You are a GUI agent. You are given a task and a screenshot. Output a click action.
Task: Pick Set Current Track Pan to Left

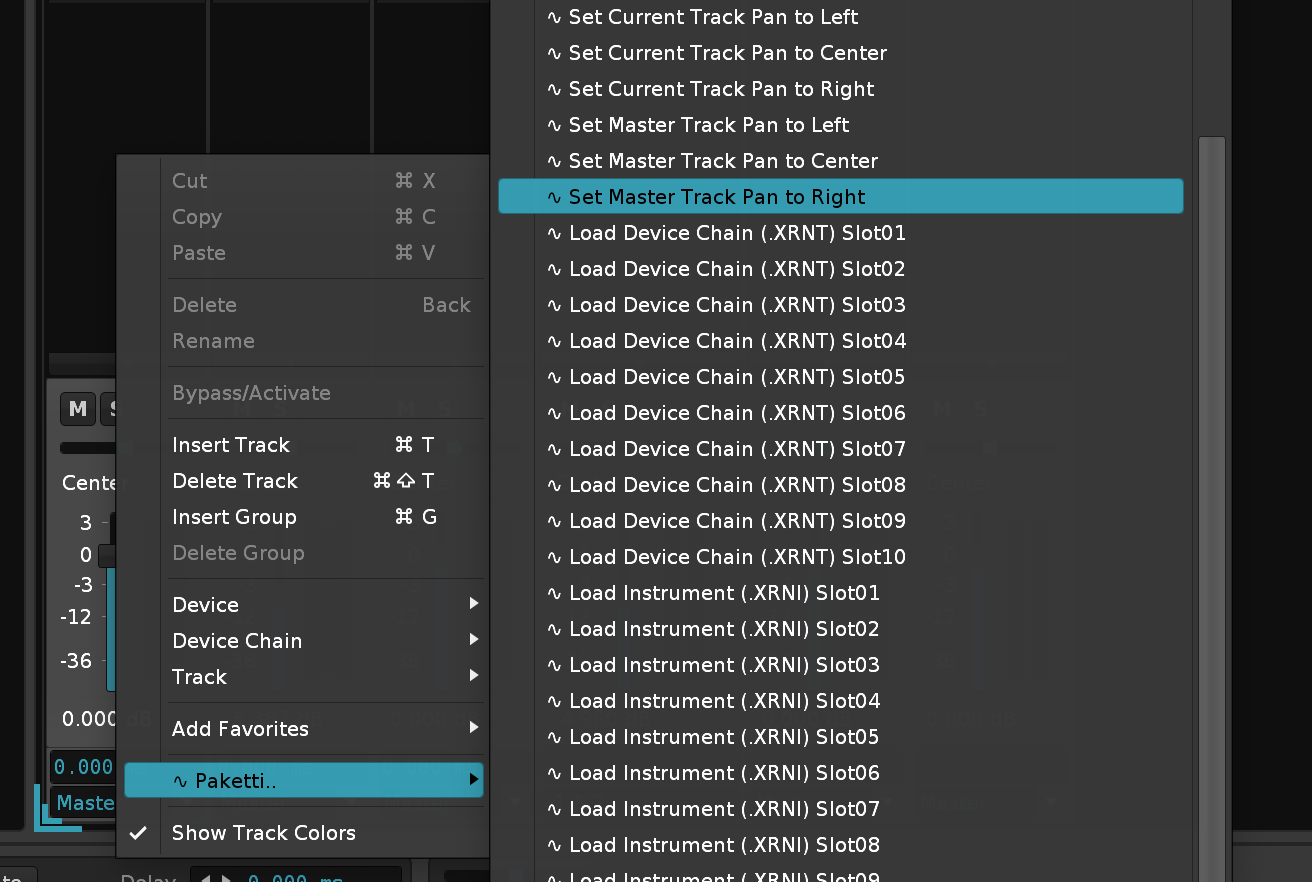pos(712,17)
